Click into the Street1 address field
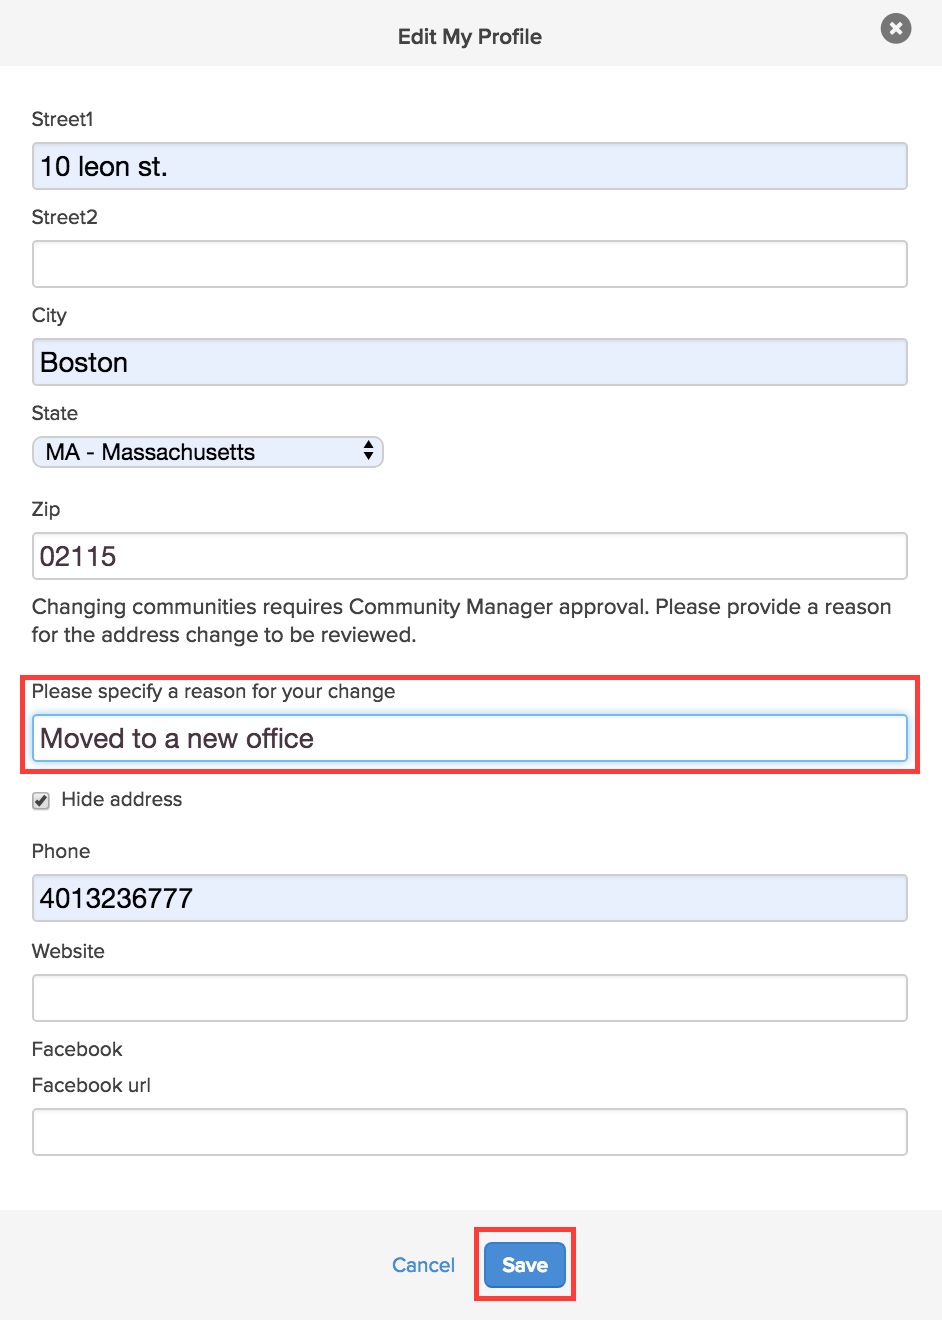 [x=470, y=166]
